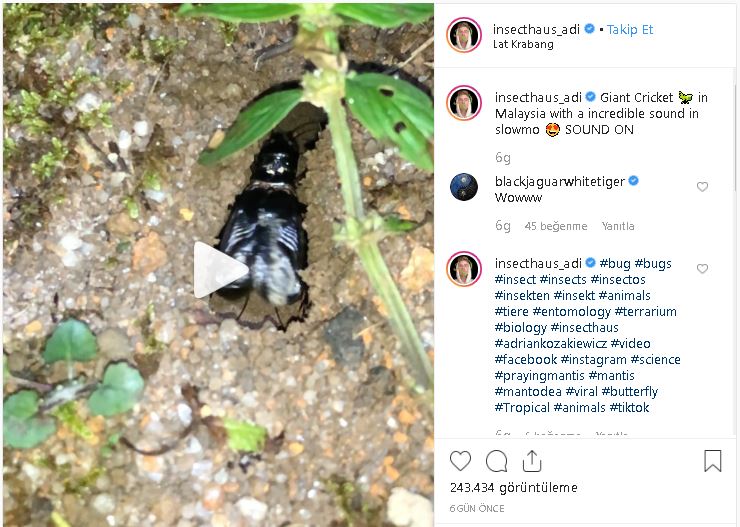Image resolution: width=740 pixels, height=527 pixels.
Task: Like blackjaguarwhitetiger's Wowww comment
Action: [702, 187]
